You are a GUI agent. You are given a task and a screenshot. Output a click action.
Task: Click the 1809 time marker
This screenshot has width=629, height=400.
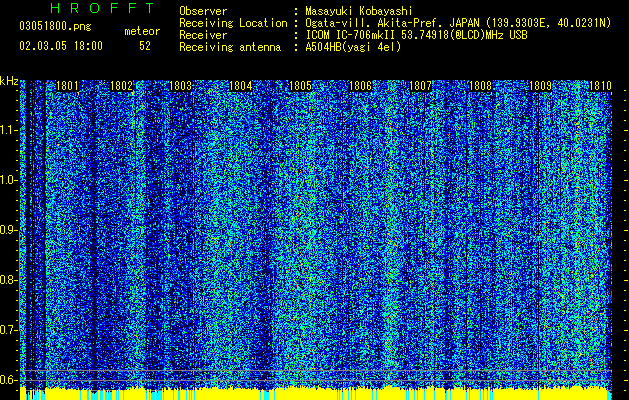pos(540,86)
